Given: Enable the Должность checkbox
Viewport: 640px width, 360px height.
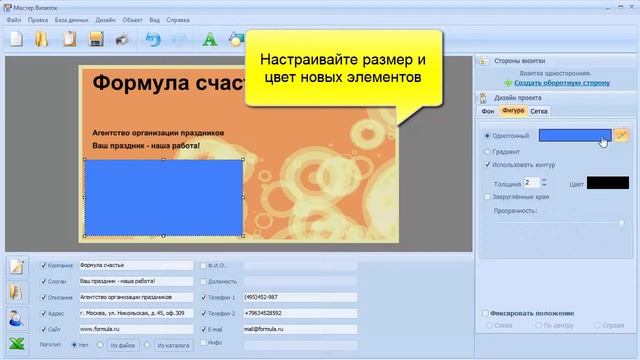Looking at the screenshot, I should 203,281.
